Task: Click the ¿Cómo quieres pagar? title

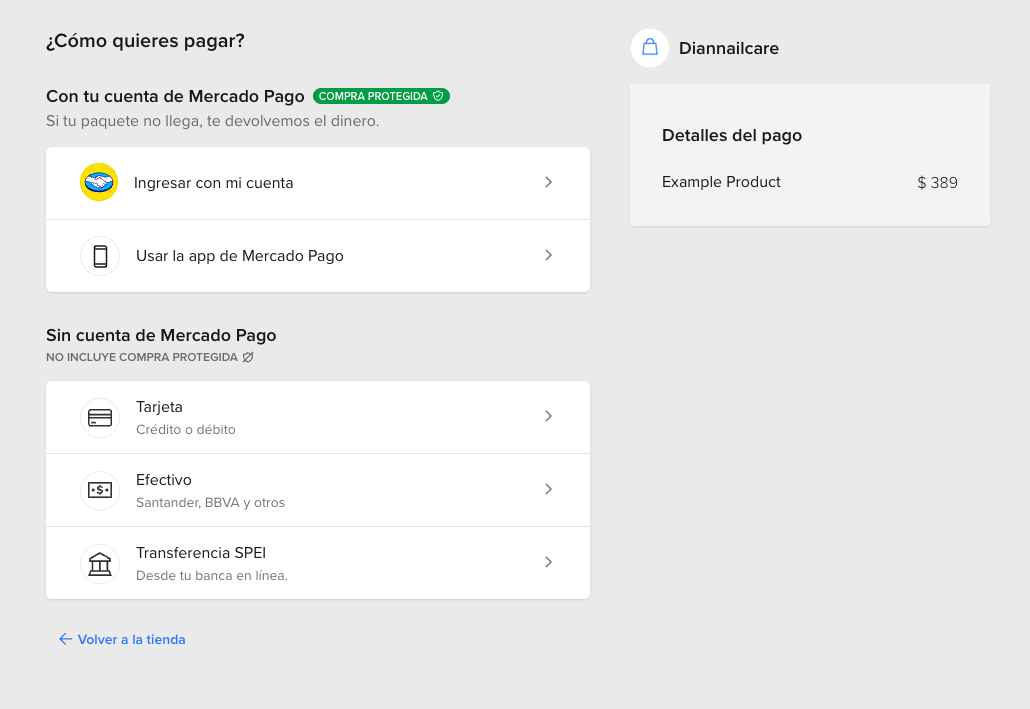Action: [145, 41]
